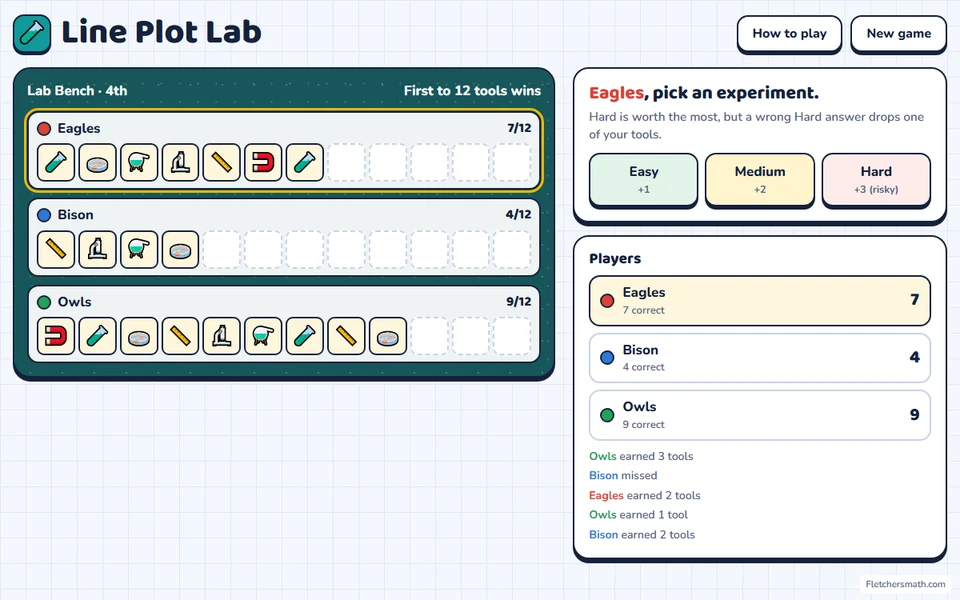This screenshot has width=960, height=600.
Task: Choose the Hard +3 risky experiment
Action: click(x=876, y=179)
